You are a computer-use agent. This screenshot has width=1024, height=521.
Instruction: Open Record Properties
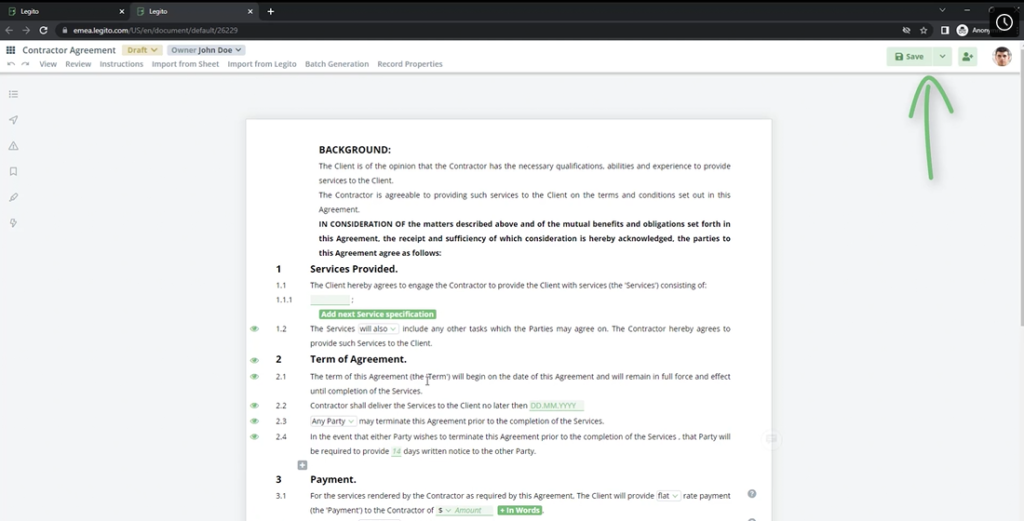pos(409,64)
